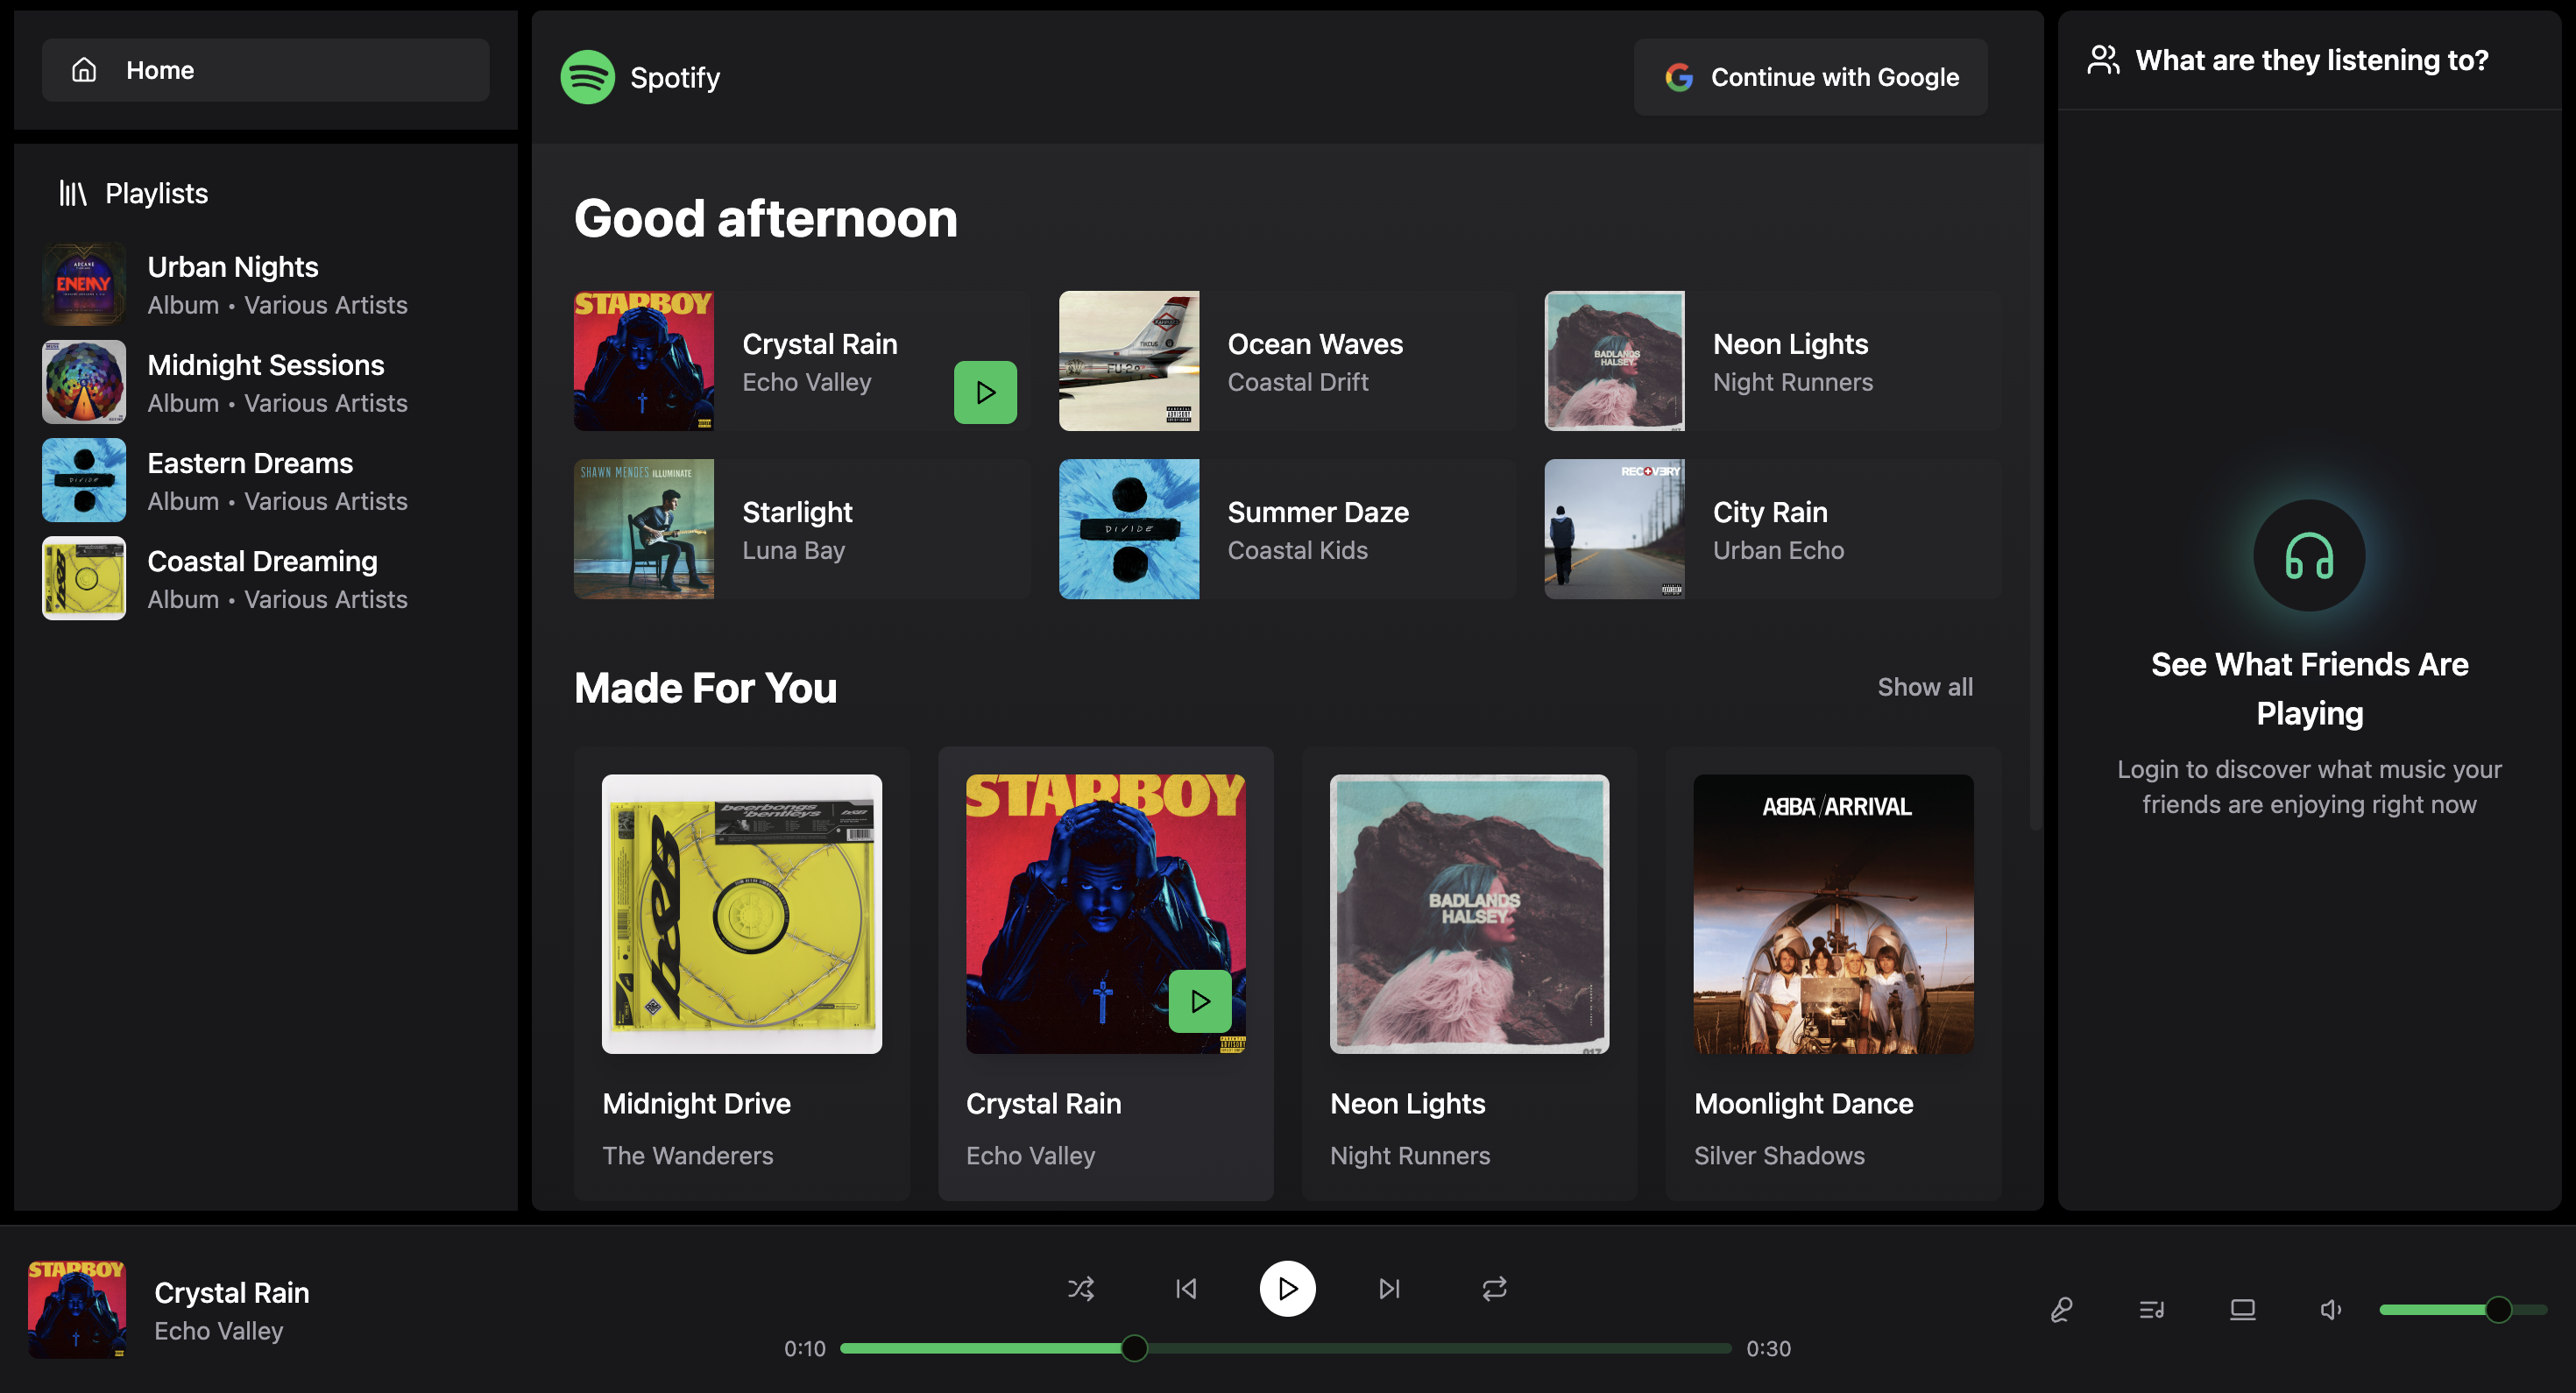
Task: Open the Neon Lights card cover
Action: pyautogui.click(x=1469, y=914)
